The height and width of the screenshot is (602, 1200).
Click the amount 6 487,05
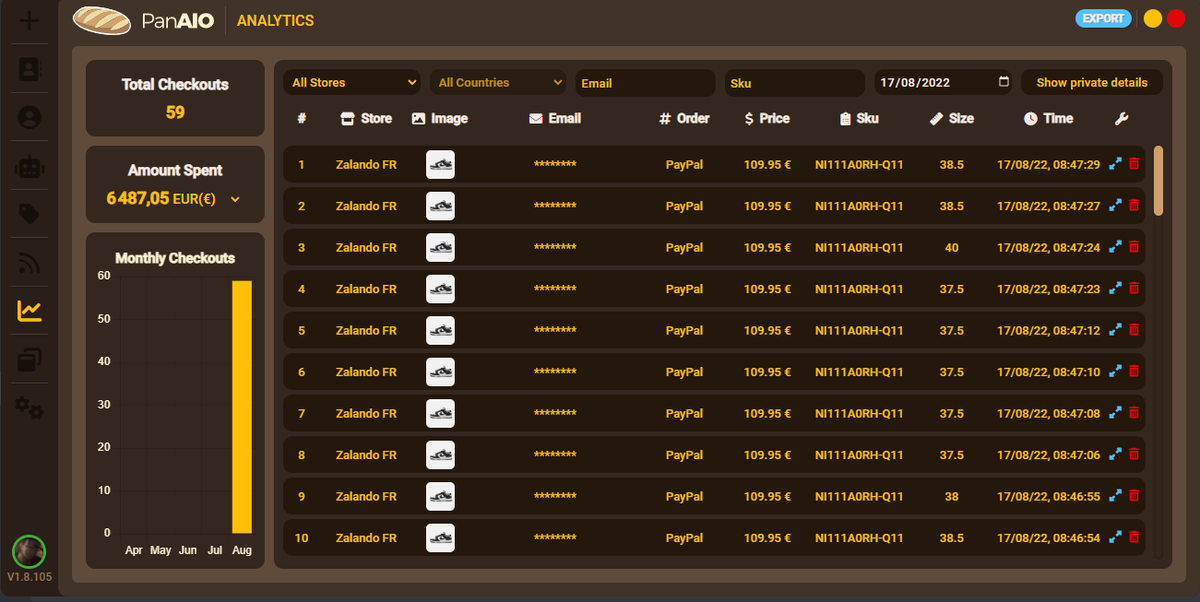(x=138, y=199)
